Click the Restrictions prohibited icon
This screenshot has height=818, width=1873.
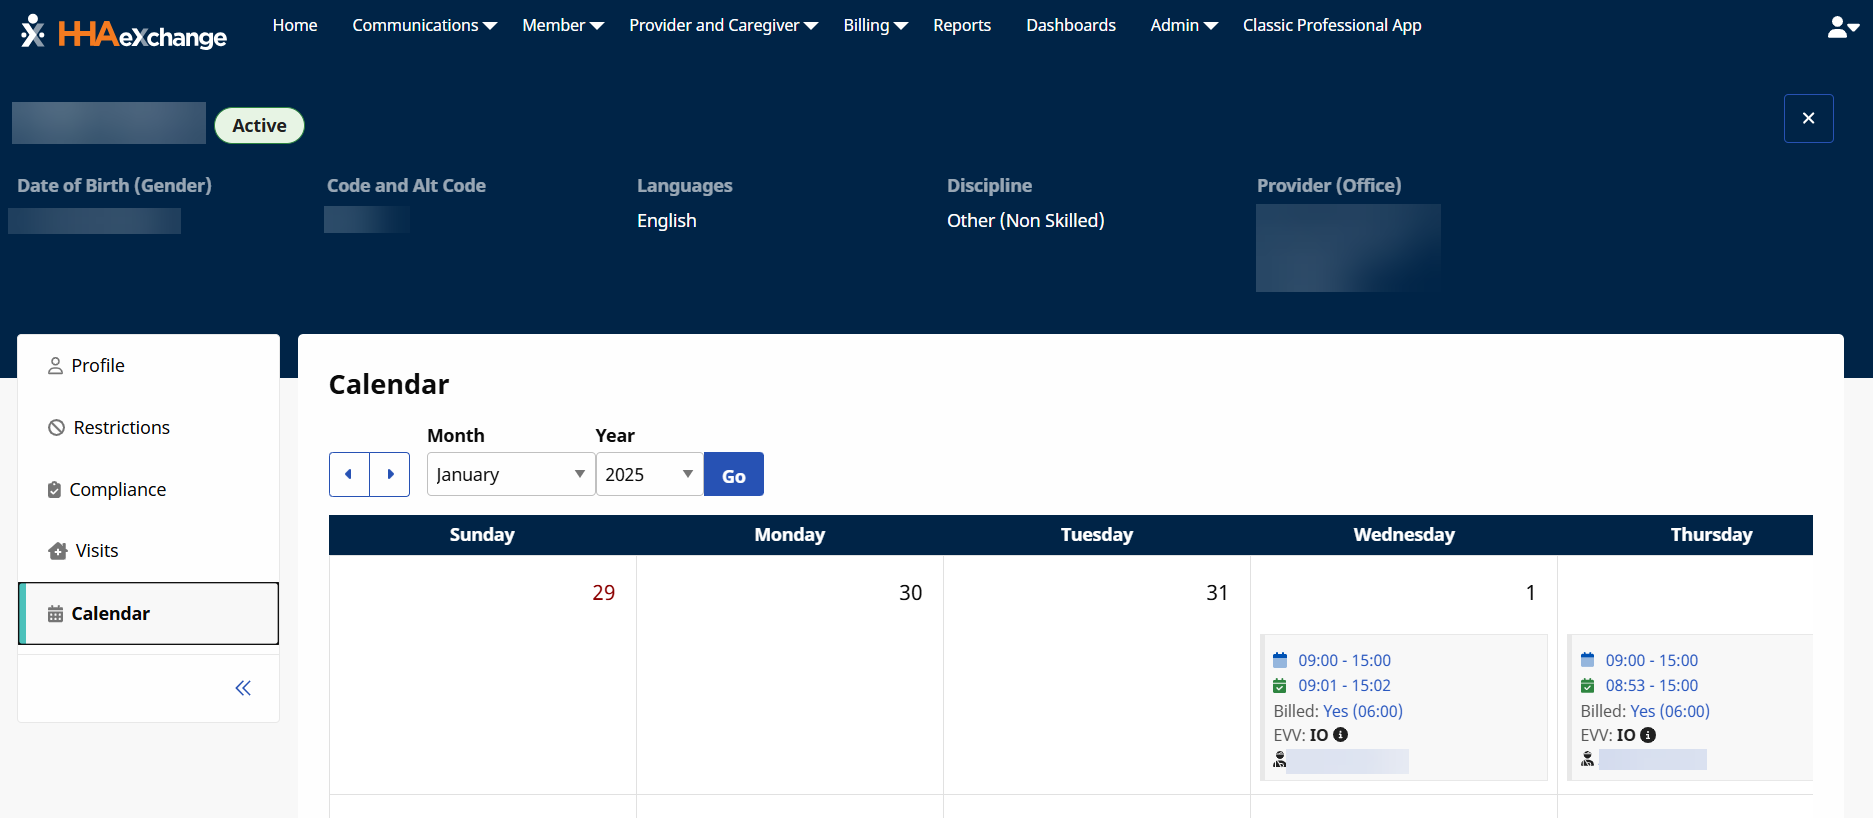pos(56,428)
